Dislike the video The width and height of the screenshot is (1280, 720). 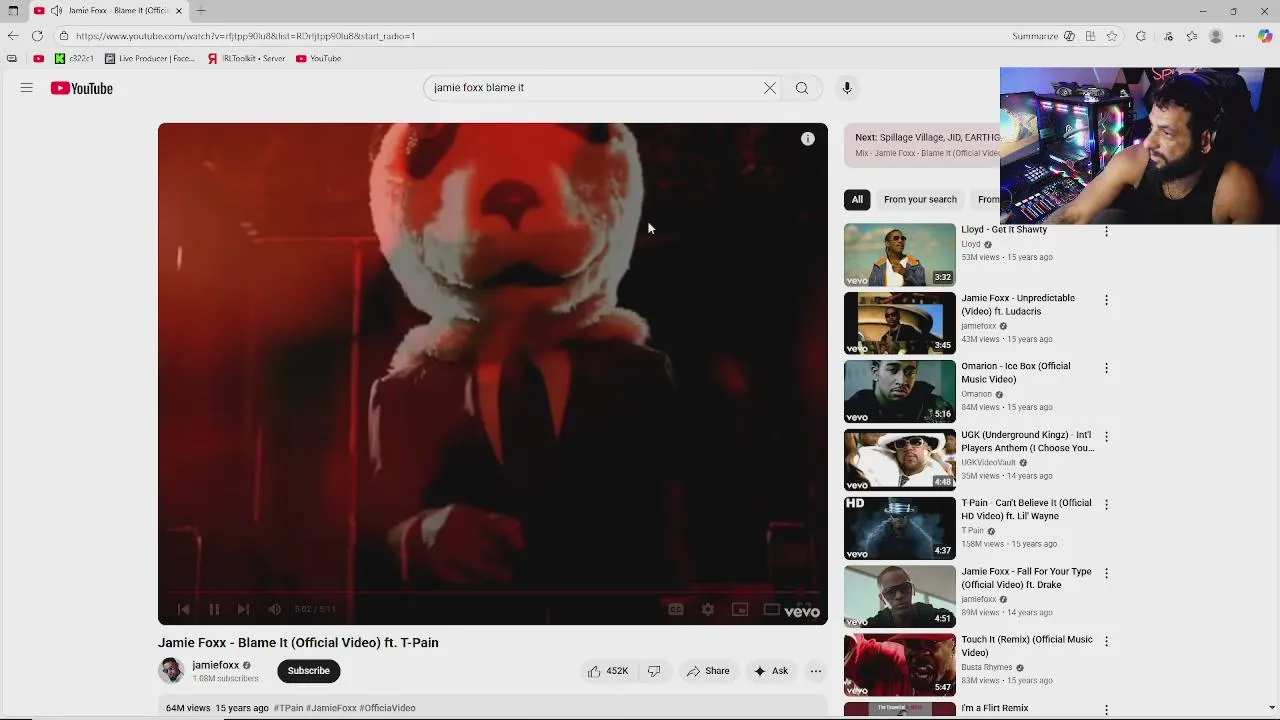tap(654, 671)
